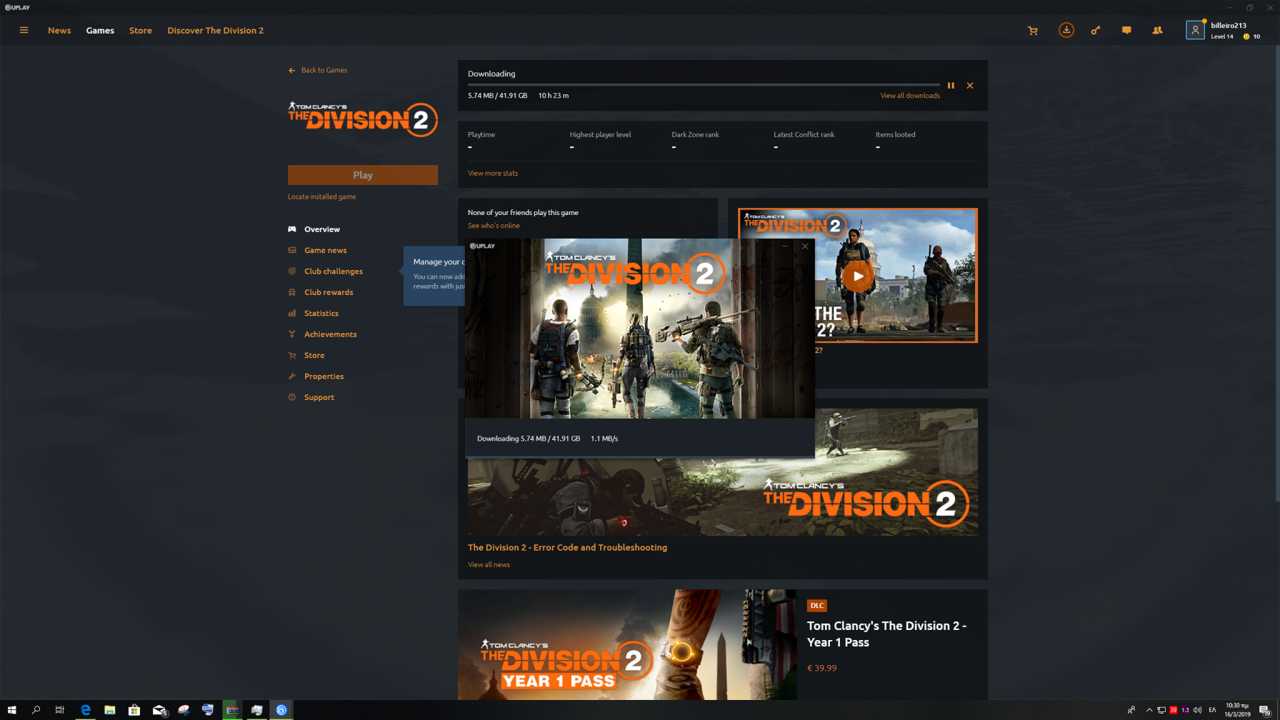
Task: Click the Year 1 Pass banner image
Action: (628, 645)
